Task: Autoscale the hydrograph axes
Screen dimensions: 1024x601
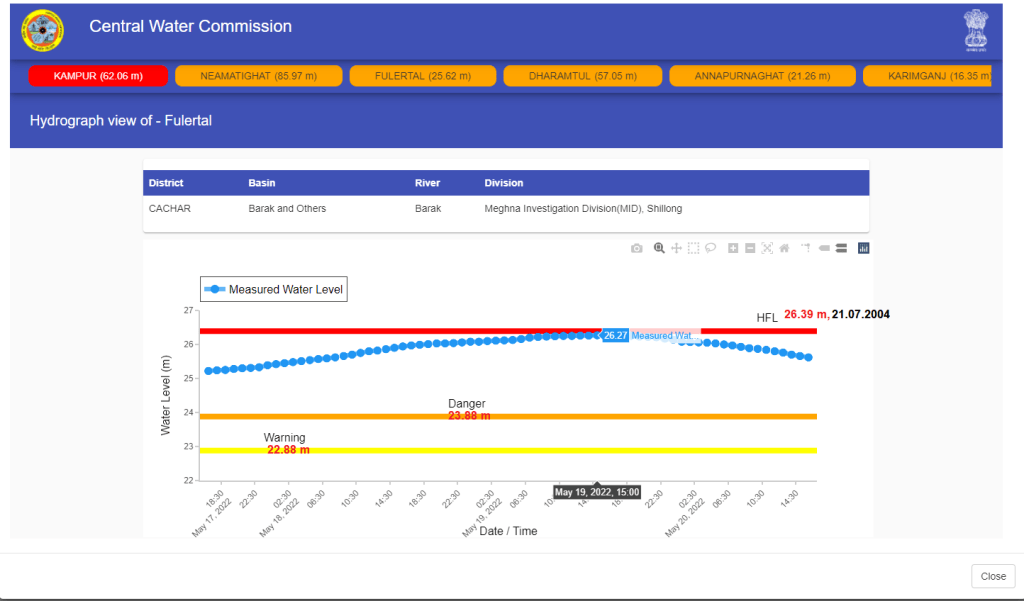Action: pos(767,248)
